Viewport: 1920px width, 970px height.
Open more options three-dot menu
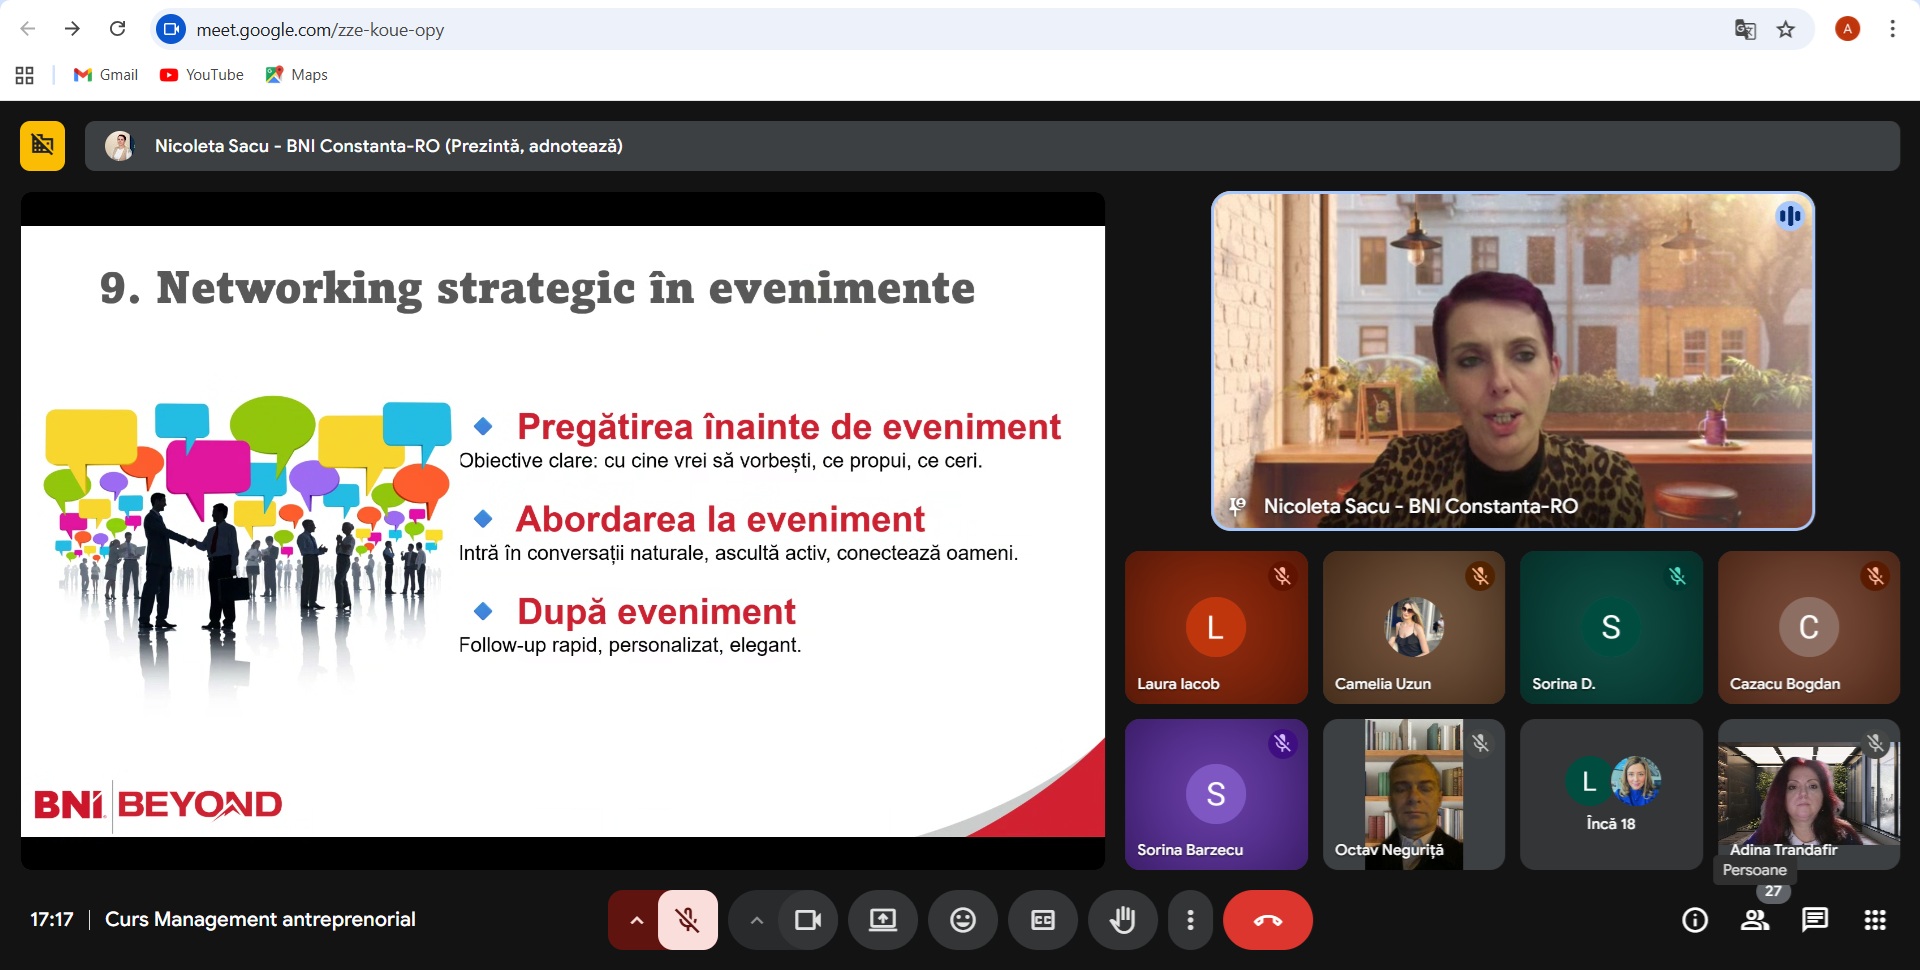point(1190,920)
